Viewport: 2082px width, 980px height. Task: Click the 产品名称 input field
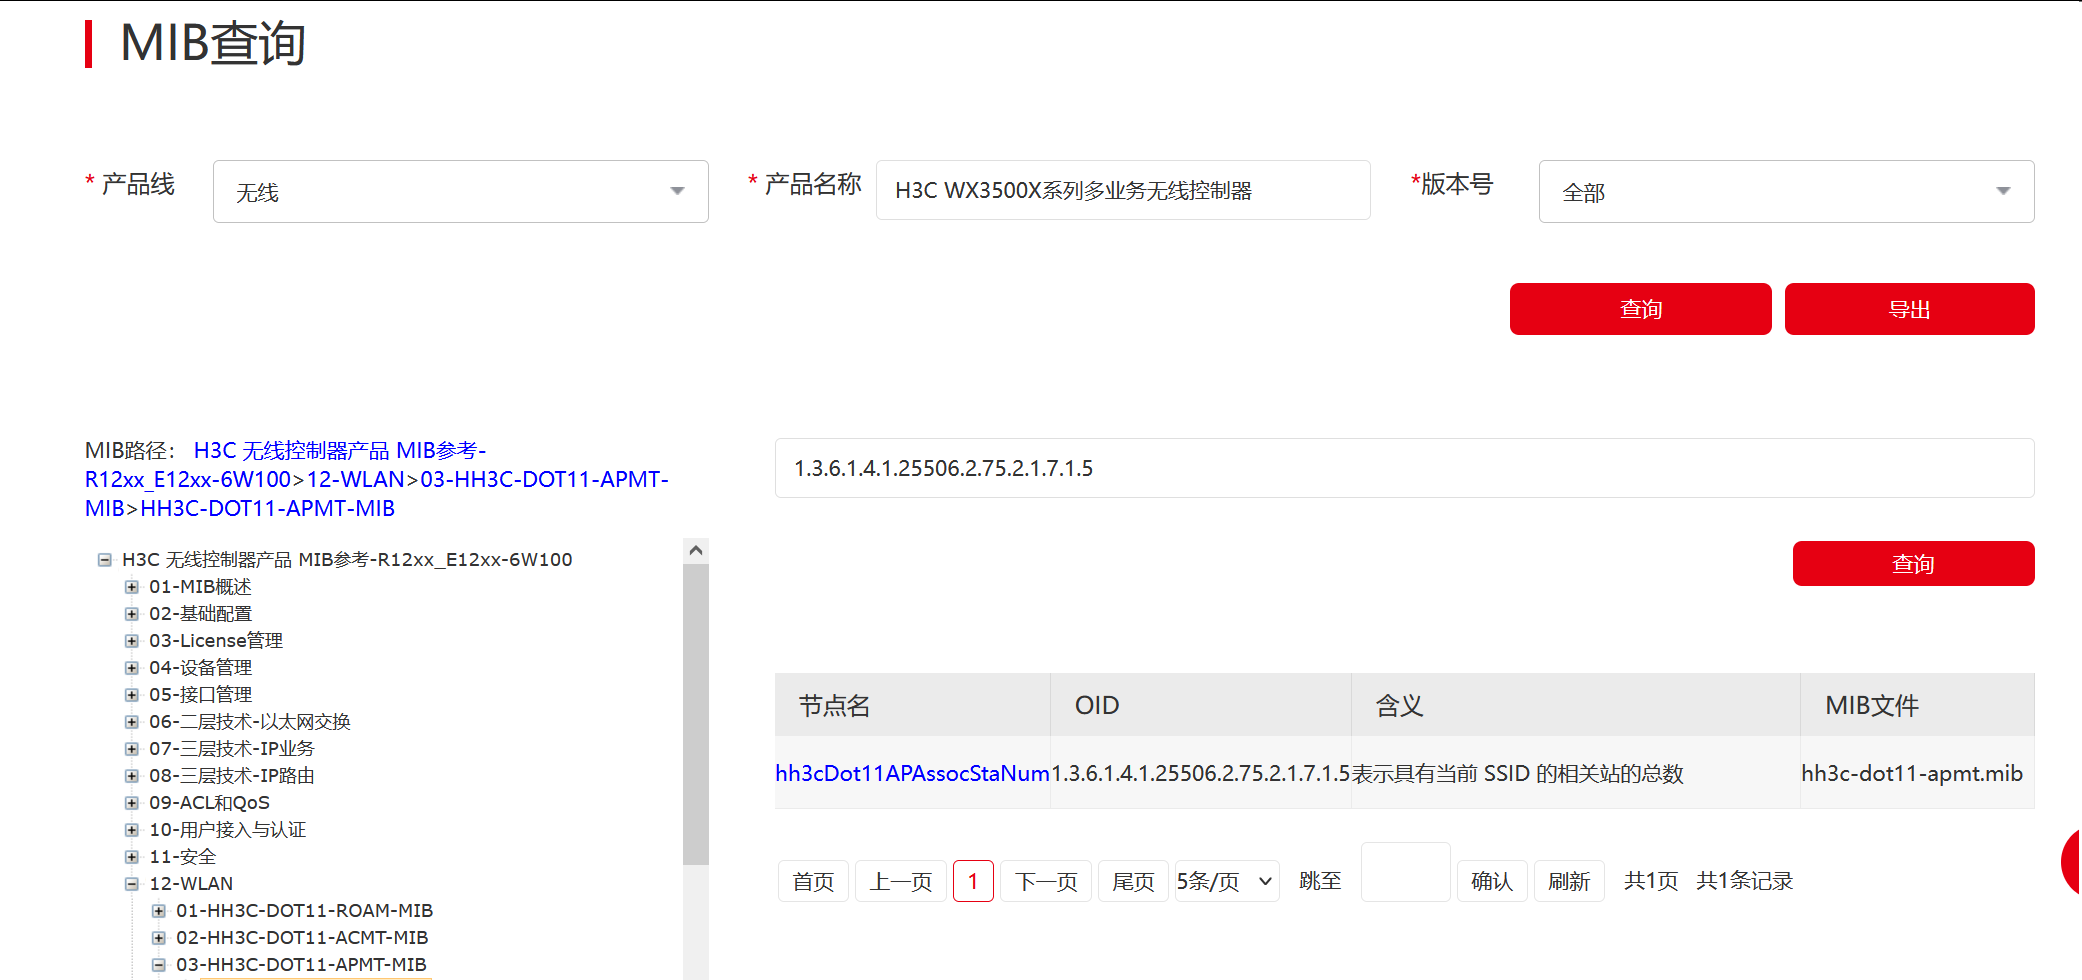1122,190
